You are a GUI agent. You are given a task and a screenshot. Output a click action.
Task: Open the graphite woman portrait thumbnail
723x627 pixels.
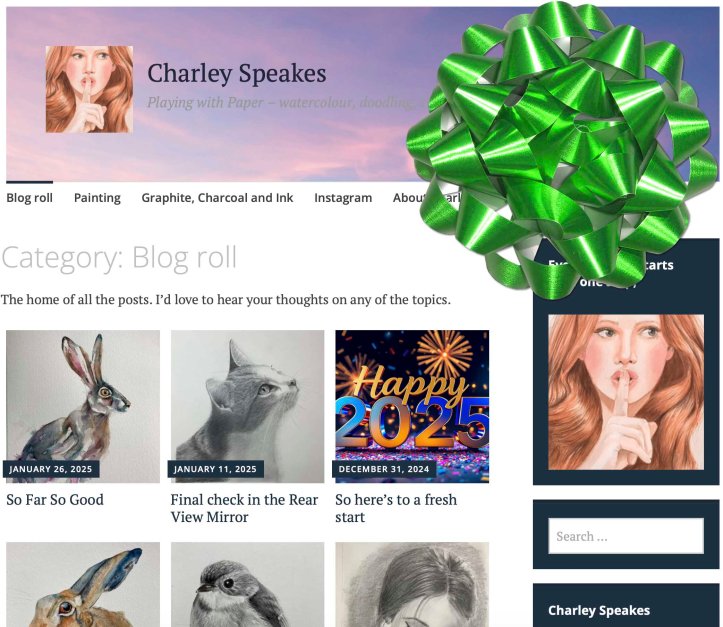coord(412,585)
